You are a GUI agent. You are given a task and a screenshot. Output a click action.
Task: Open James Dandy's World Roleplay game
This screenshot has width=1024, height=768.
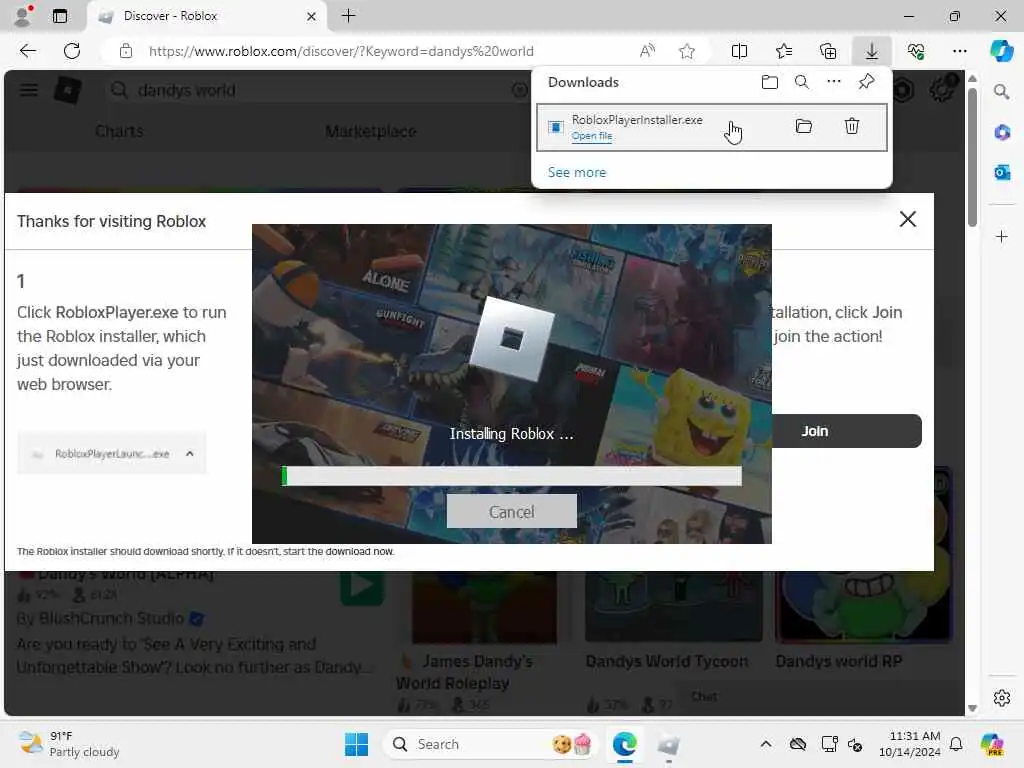465,672
